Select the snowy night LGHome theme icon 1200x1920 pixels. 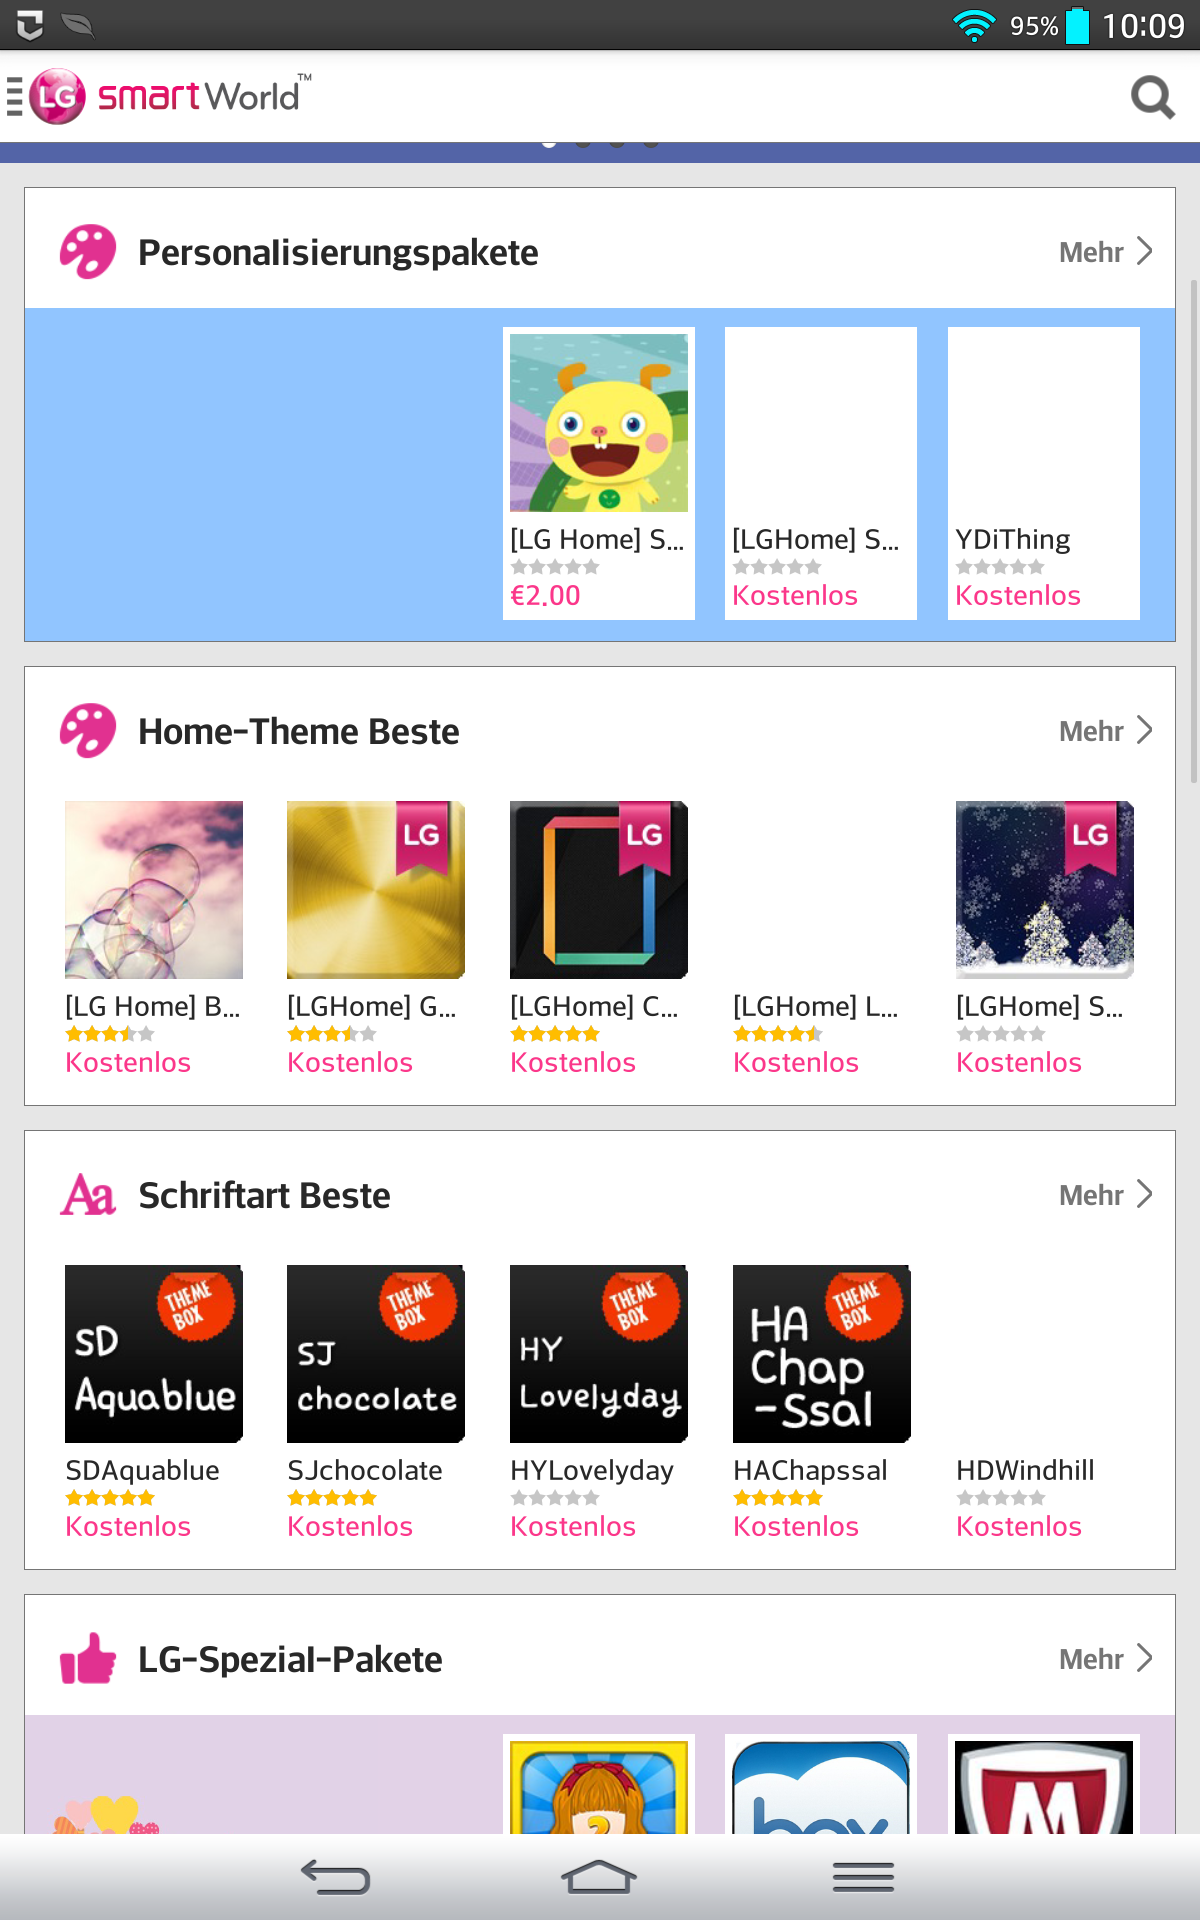[x=1045, y=890]
